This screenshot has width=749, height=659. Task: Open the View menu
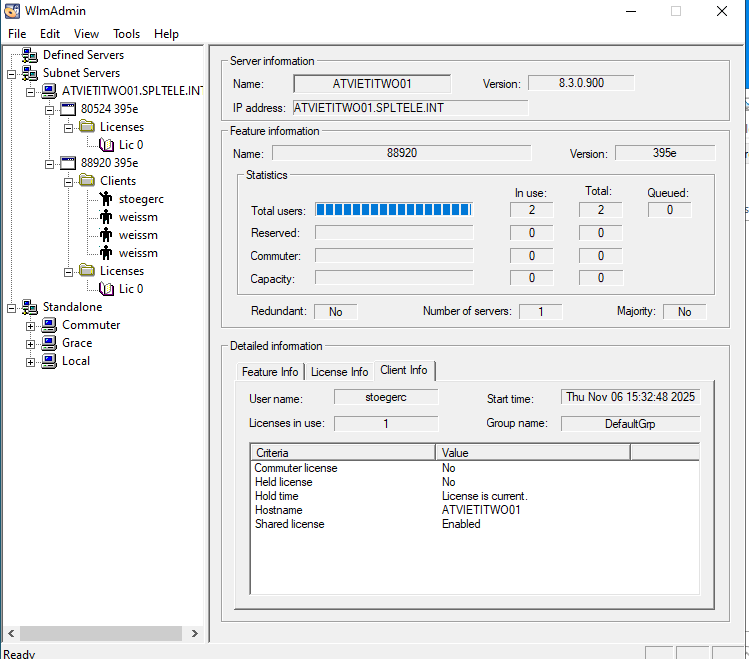tap(86, 34)
